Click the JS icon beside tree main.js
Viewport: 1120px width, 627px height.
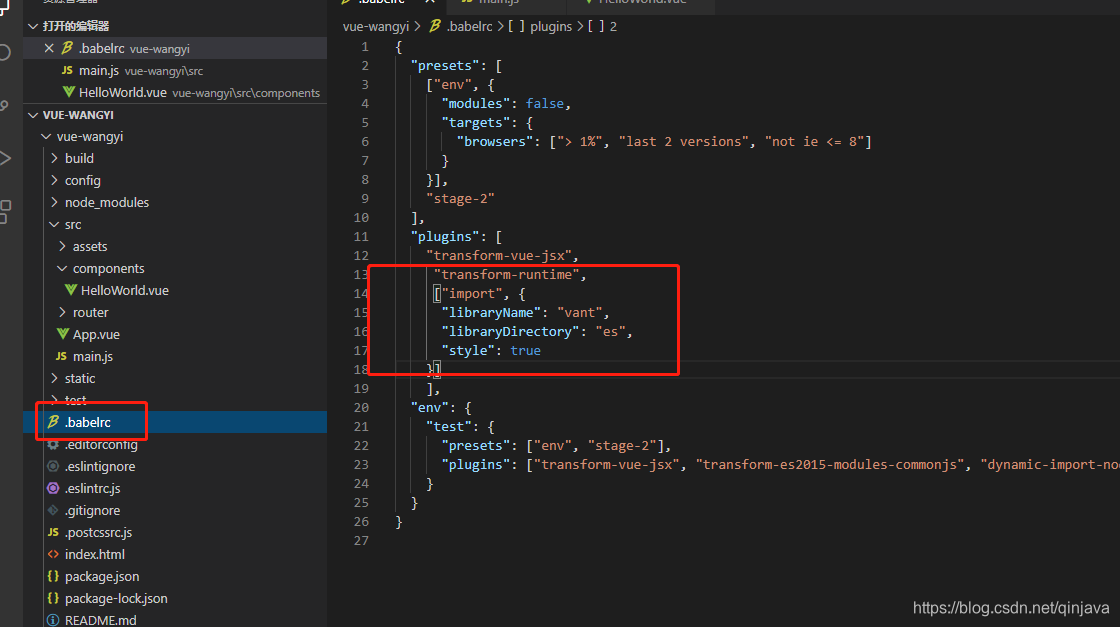click(x=61, y=356)
